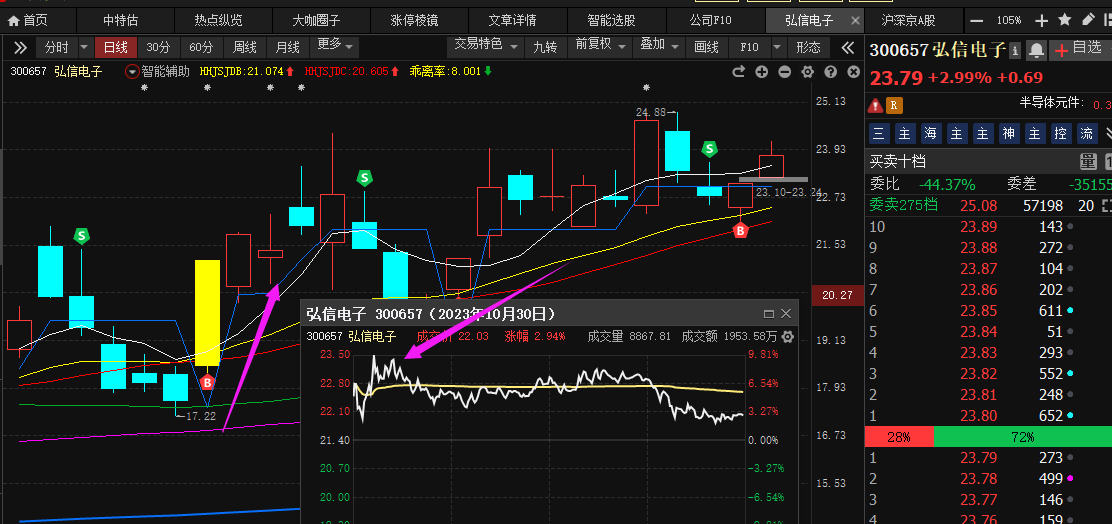The height and width of the screenshot is (524, 1112).
Task: Decrease zoom with the minus beside 105%
Action: 977,20
